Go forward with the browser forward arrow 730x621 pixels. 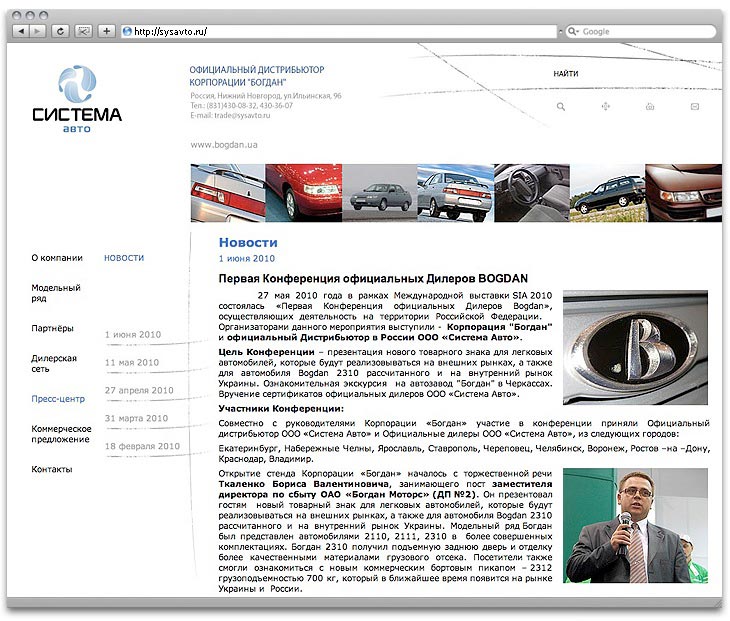tap(37, 31)
